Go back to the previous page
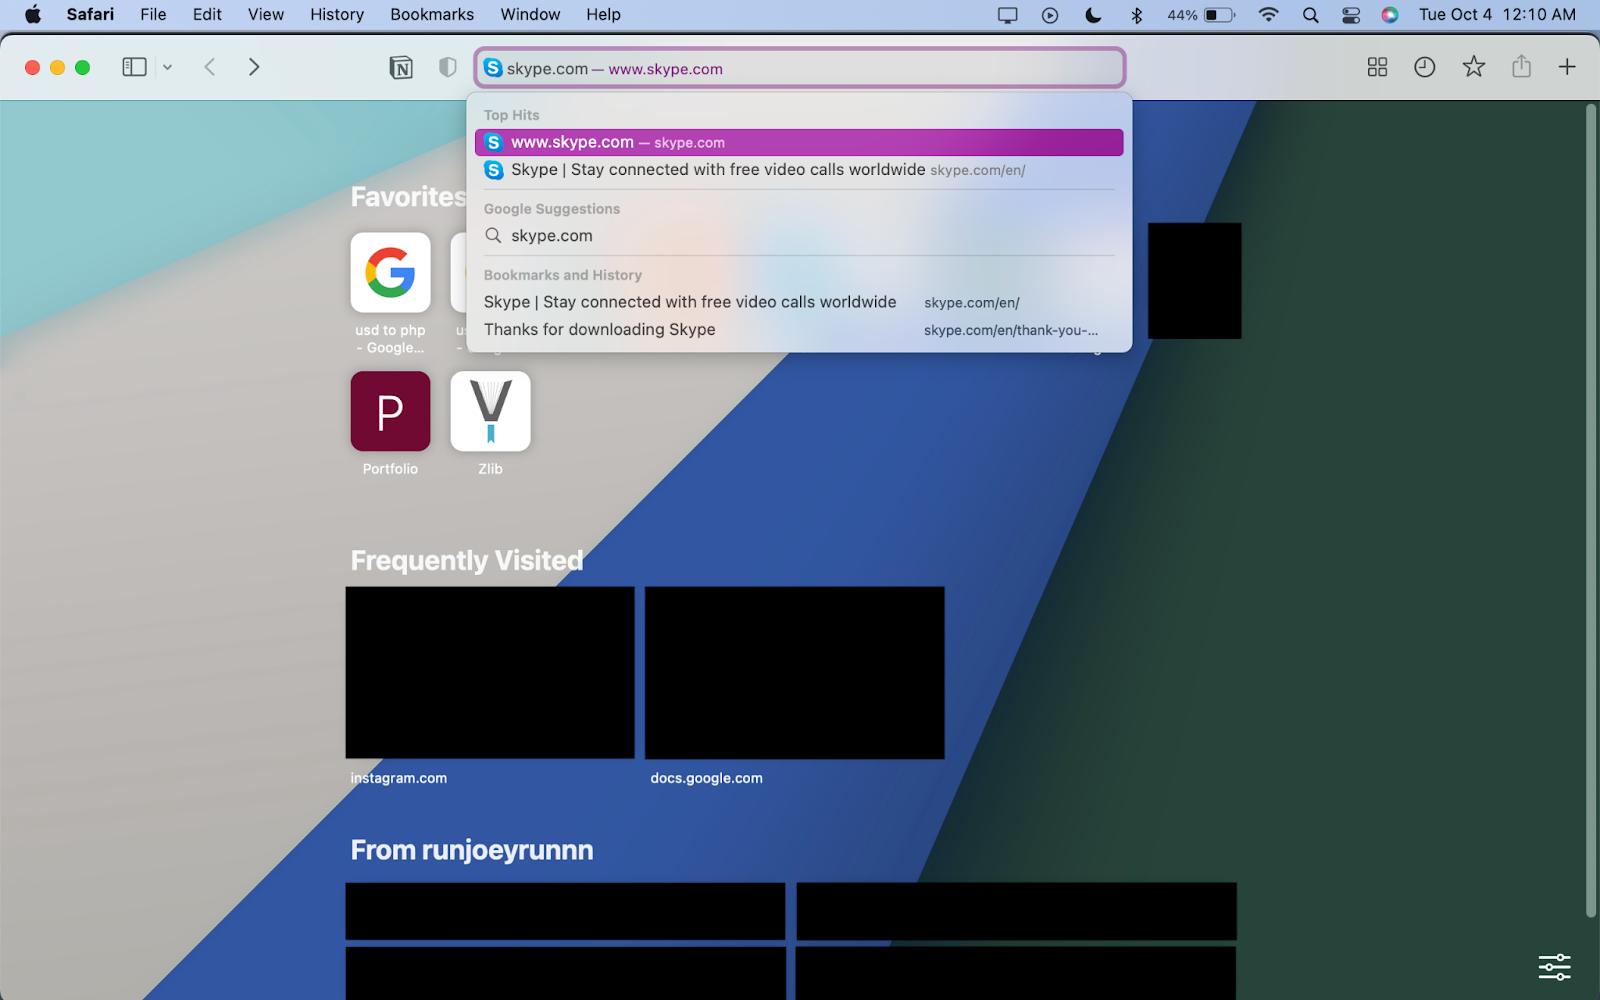Screen dimensions: 1600x1000 [x=210, y=67]
